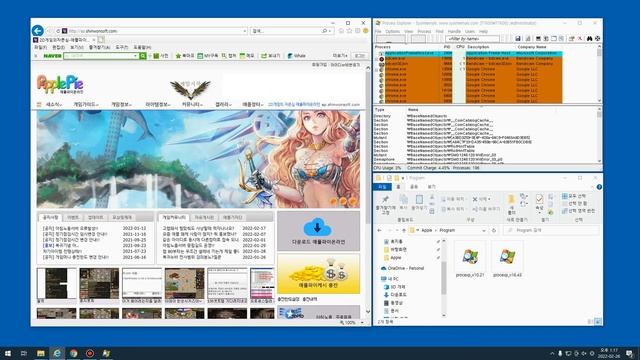Viewport: 640px width, 360px height.
Task: Show hidden system tray icons chevron
Action: (x=552, y=353)
